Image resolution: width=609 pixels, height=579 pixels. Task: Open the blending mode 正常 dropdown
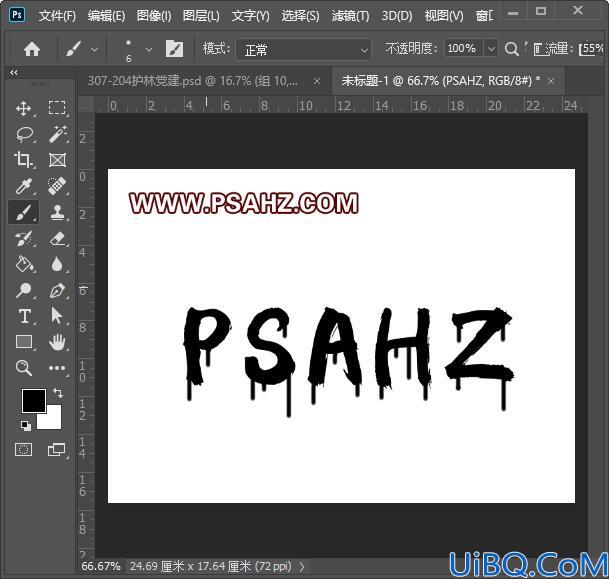click(x=303, y=50)
